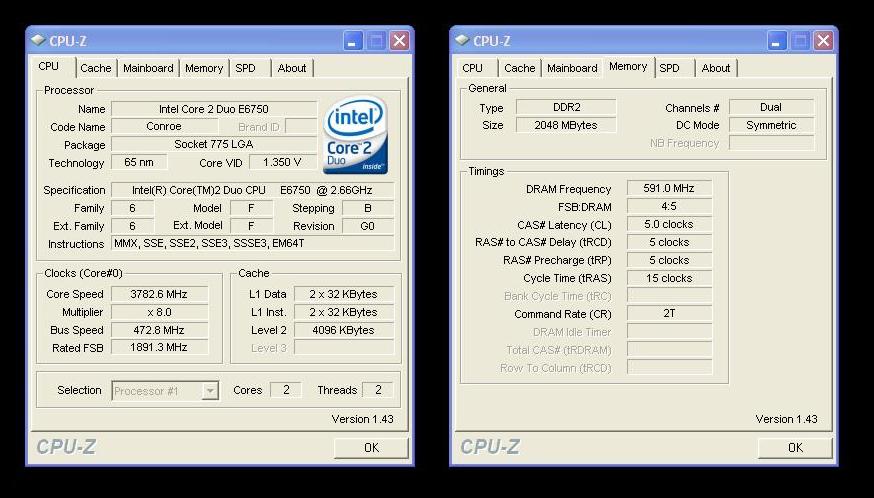Open the Cache tab in left CPU-Z window
Viewport: 874px width, 498px height.
[96, 68]
